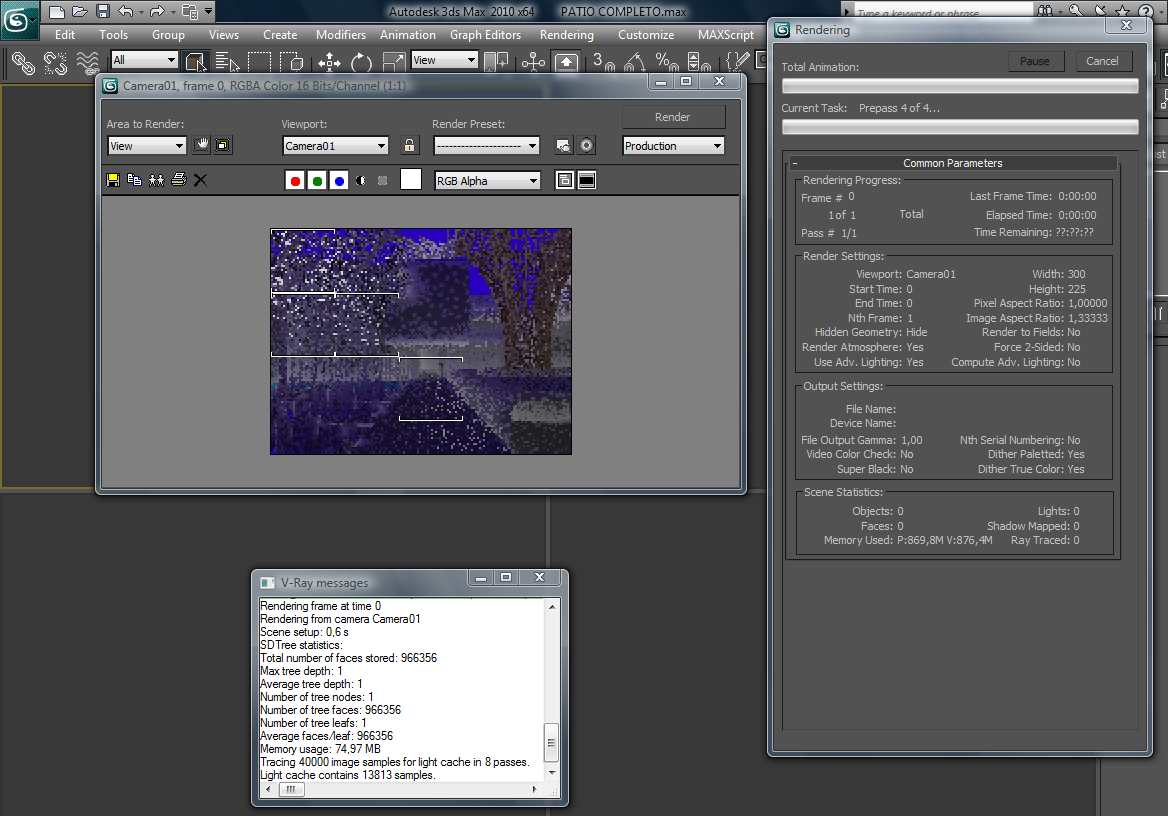Open the RGB Alpha channel dropdown

[487, 180]
